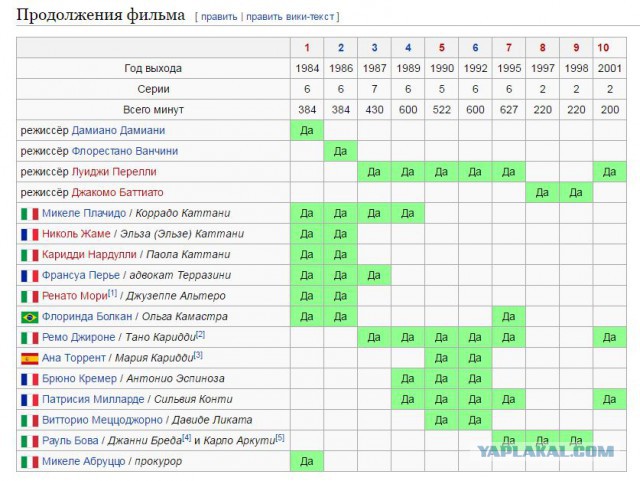The height and width of the screenshot is (481, 640).
Task: Select the 522 total minutes cell
Action: tap(442, 110)
